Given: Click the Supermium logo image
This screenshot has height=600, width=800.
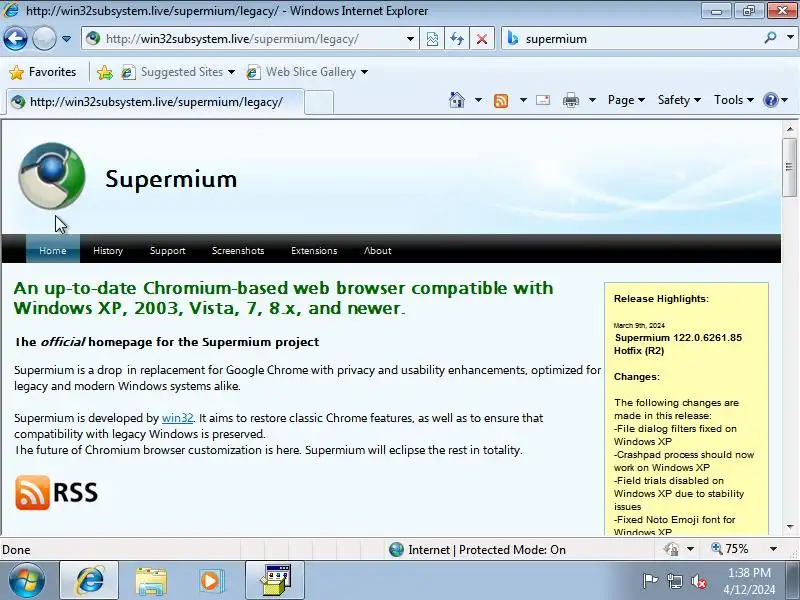Looking at the screenshot, I should point(52,176).
